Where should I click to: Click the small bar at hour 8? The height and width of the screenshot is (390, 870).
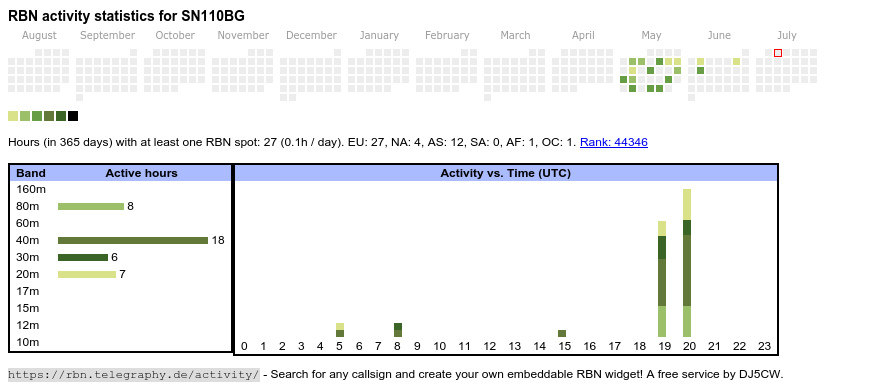pyautogui.click(x=398, y=330)
